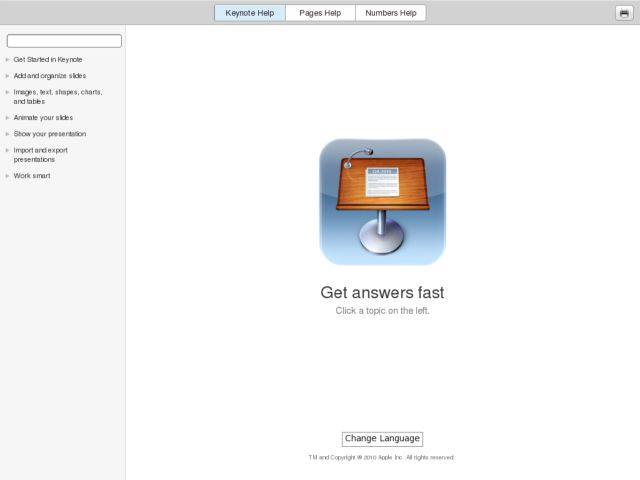Expand the arrow next to Add and organize slides

[8, 76]
